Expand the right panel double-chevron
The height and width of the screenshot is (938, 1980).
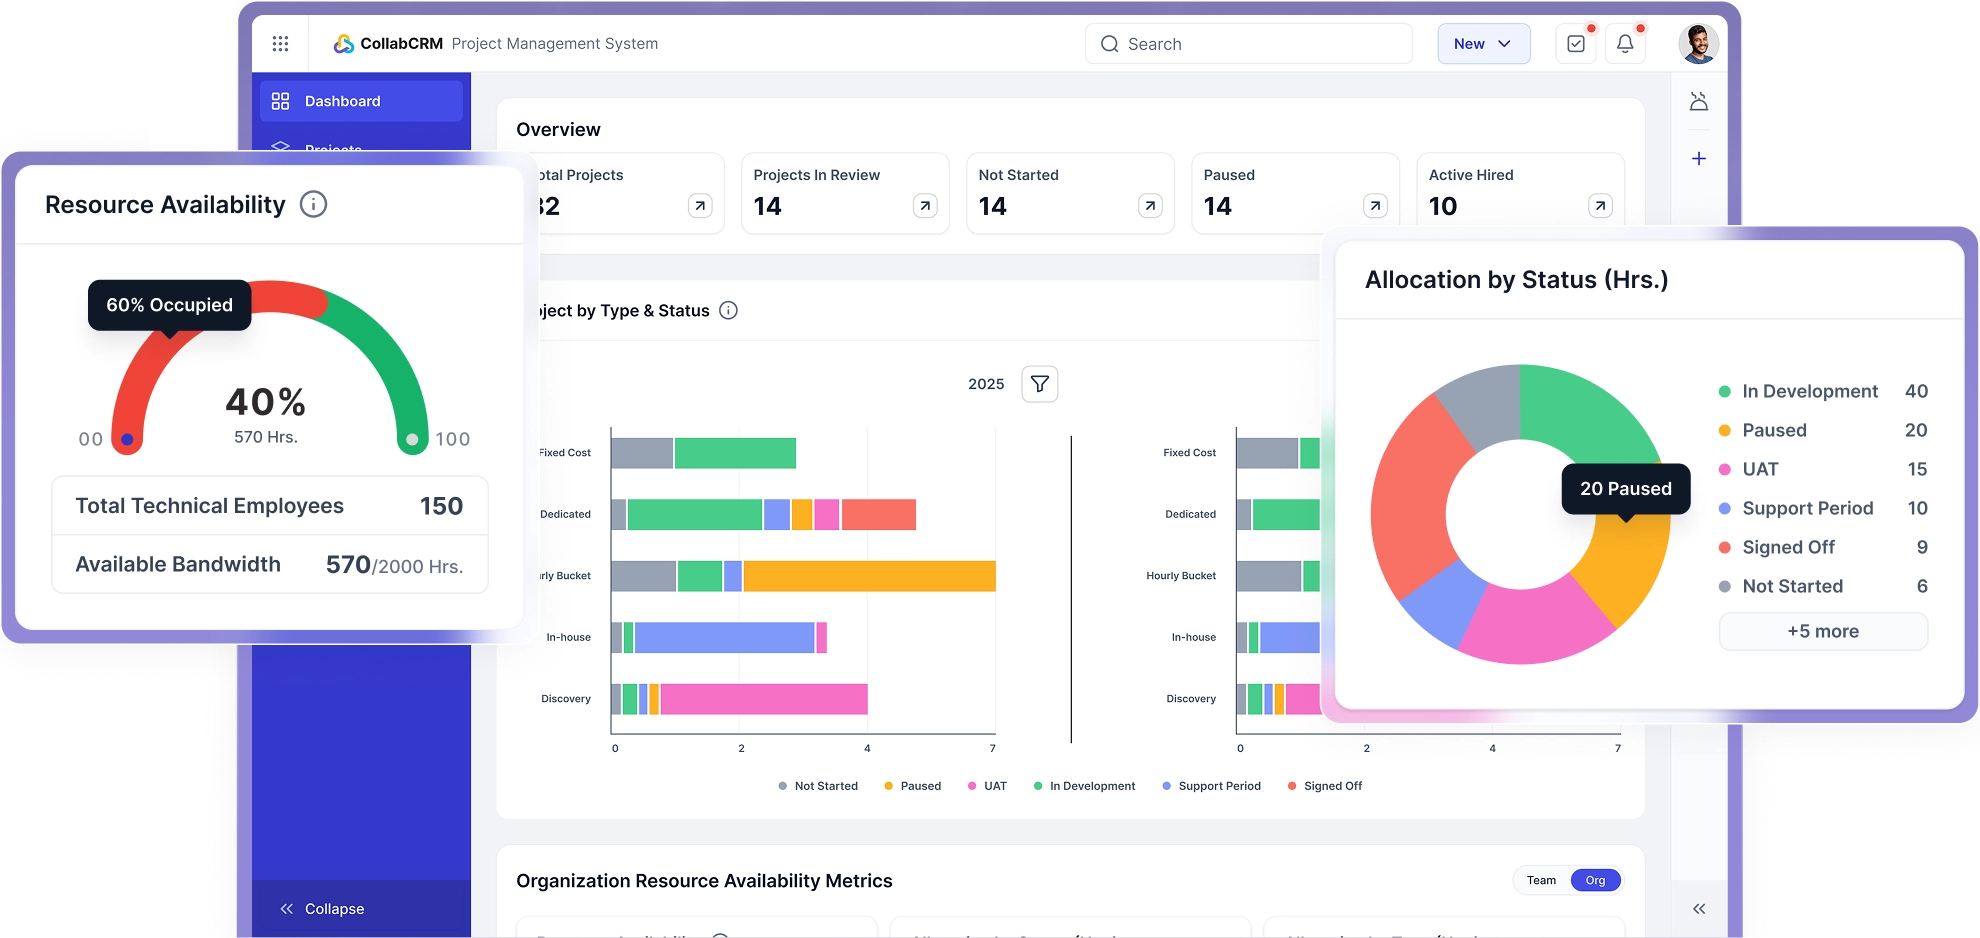point(1698,909)
